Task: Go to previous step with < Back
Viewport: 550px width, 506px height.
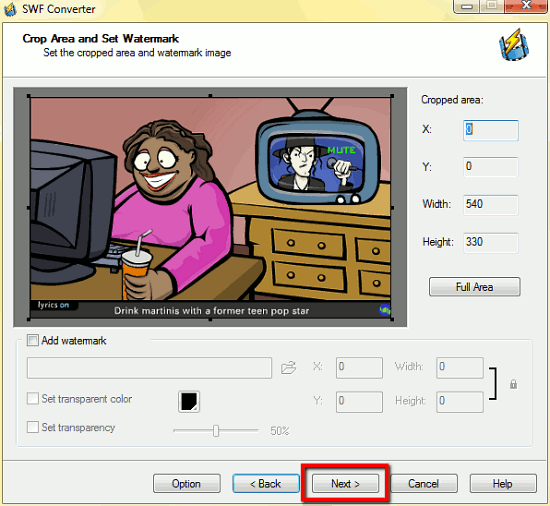Action: [266, 484]
